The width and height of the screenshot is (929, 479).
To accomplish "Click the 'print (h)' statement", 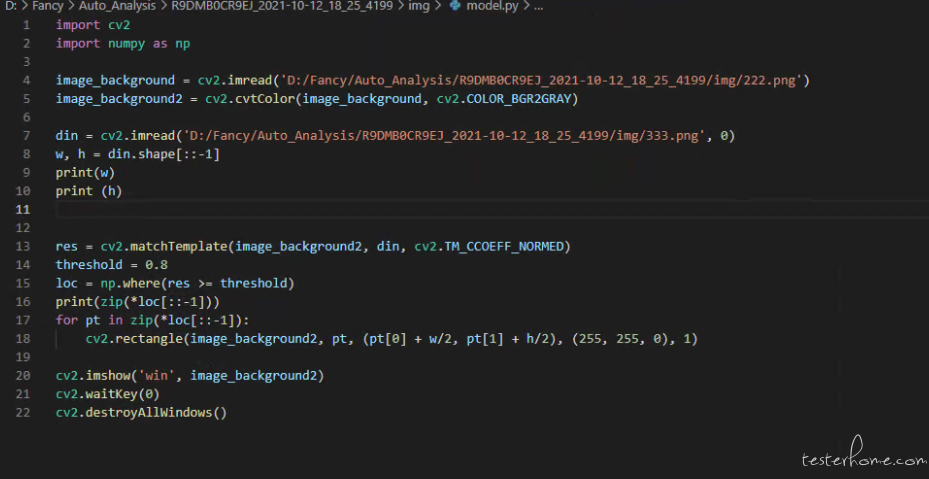I will click(89, 191).
